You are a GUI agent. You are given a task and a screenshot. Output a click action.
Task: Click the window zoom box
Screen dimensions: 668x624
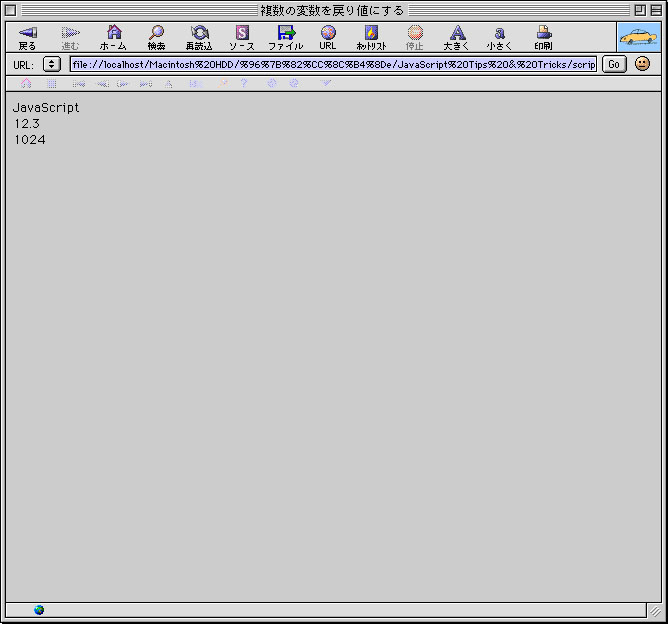(640, 10)
